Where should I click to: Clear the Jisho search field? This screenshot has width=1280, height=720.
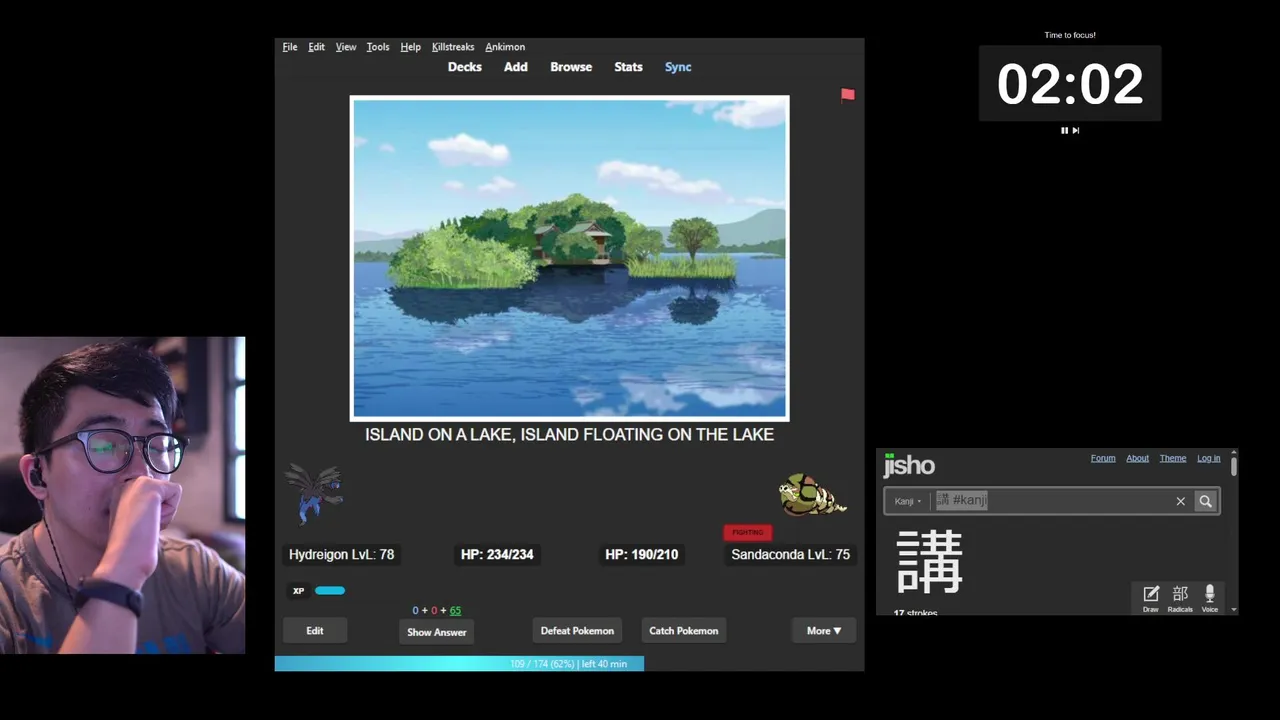click(x=1180, y=501)
